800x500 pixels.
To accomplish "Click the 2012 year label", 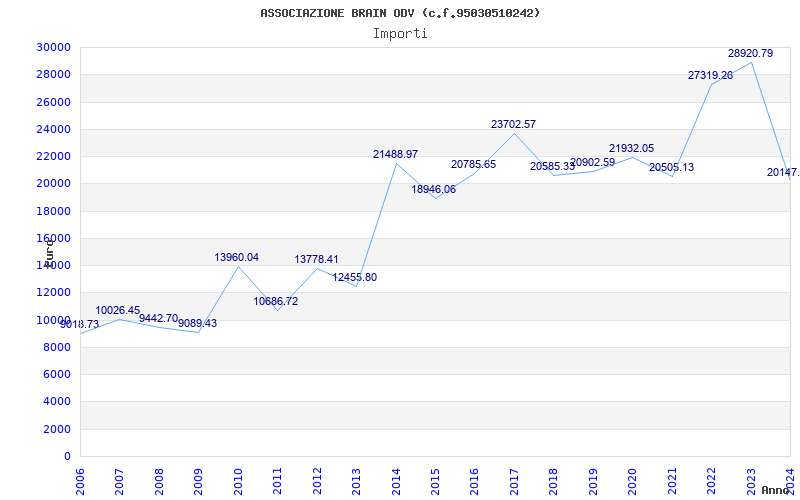I will tap(317, 480).
